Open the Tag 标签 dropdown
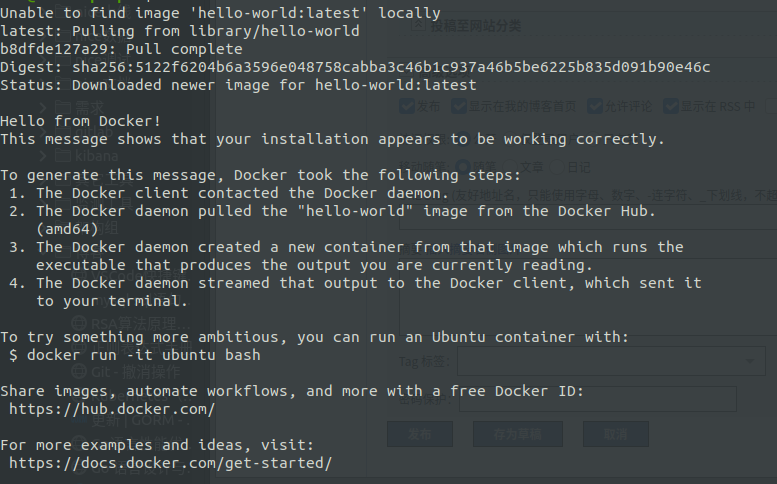Image resolution: width=777 pixels, height=484 pixels. click(612, 361)
